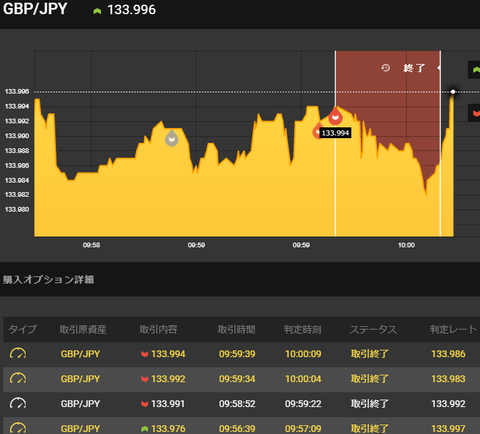Click the 133.980 price axis label

[17, 209]
